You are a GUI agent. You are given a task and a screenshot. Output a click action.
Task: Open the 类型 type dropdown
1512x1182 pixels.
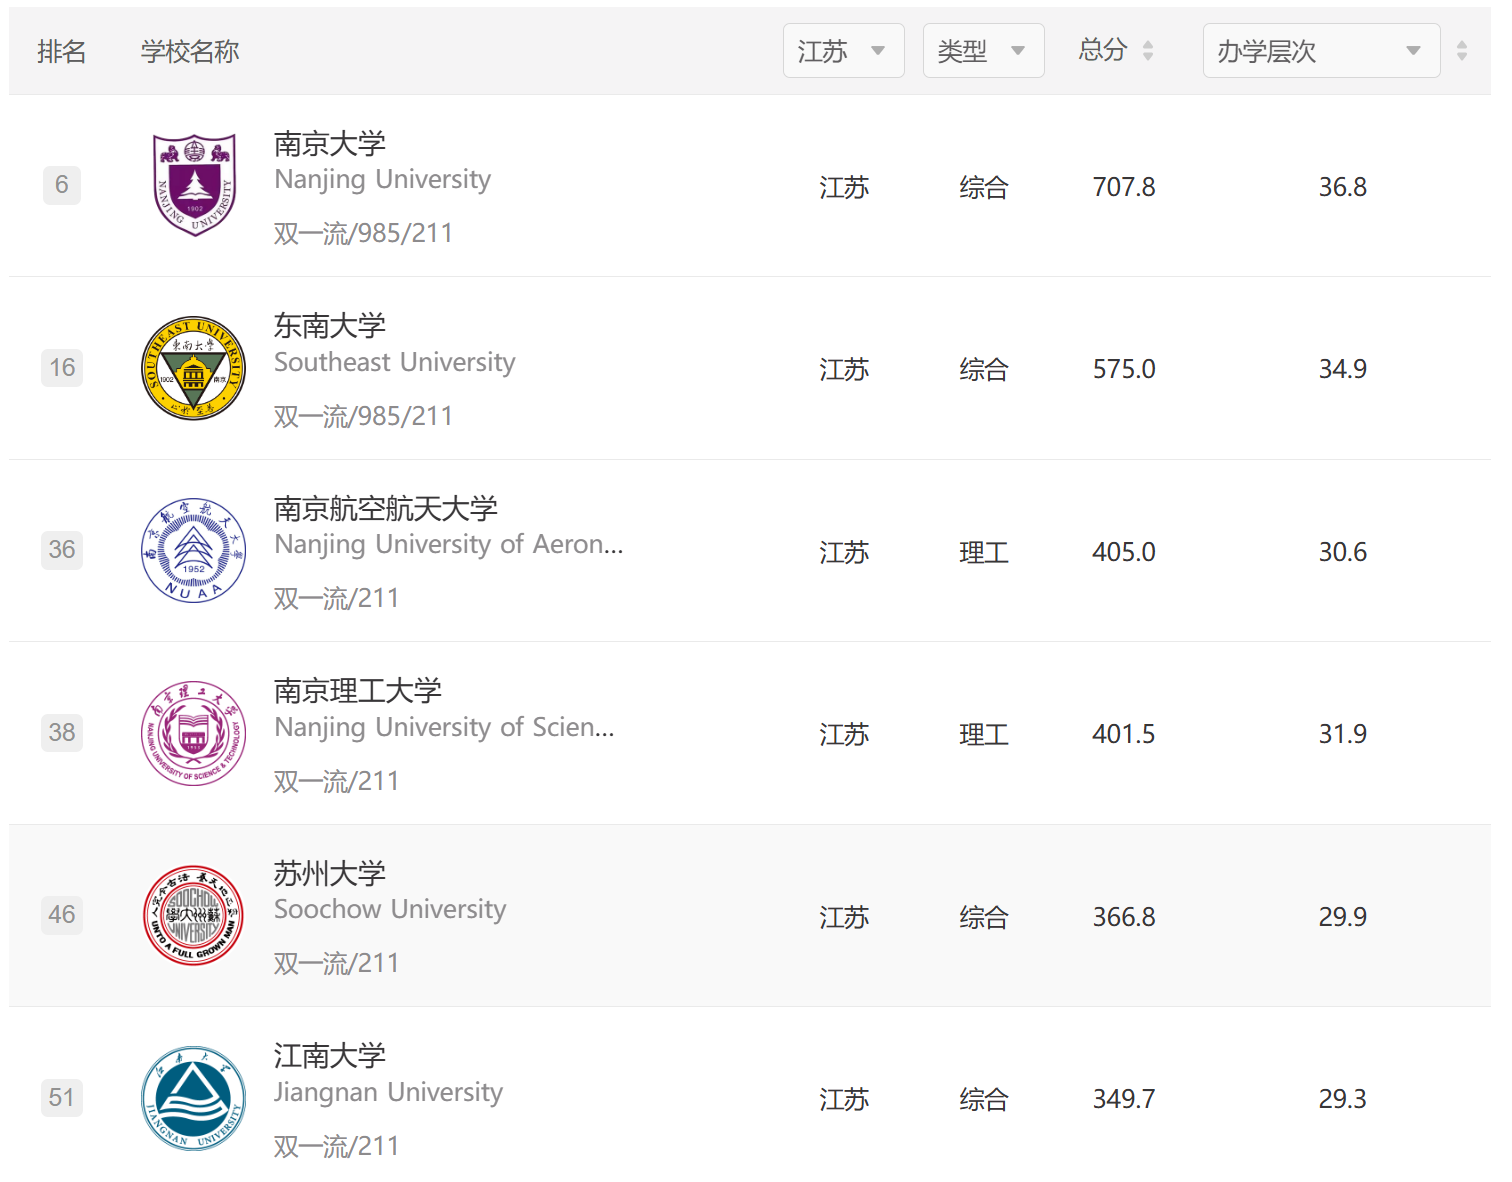click(983, 51)
